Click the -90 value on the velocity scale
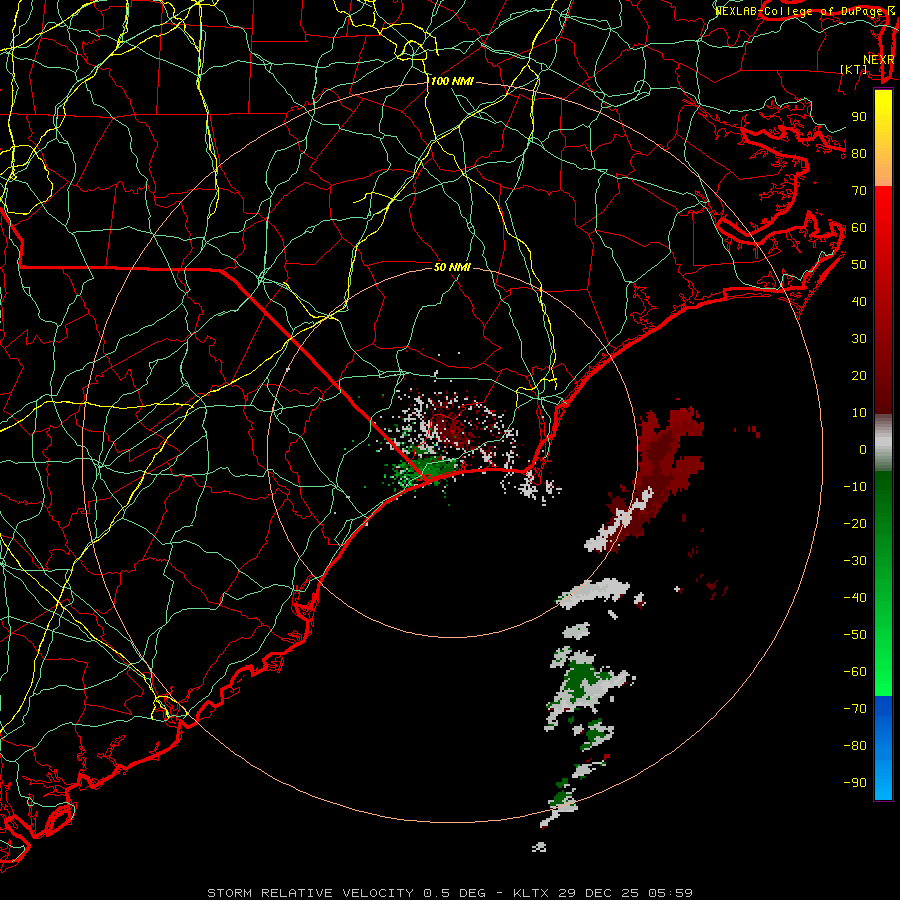Viewport: 900px width, 900px height. point(855,783)
